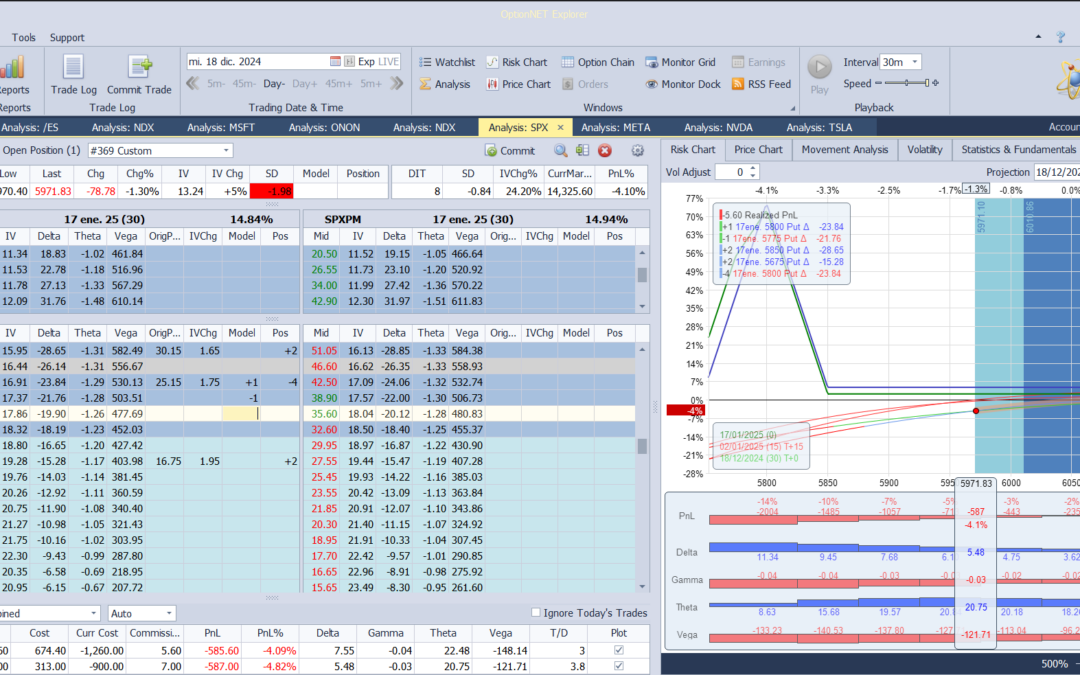
Task: Expand the Windows group dialog launcher
Action: pos(792,108)
